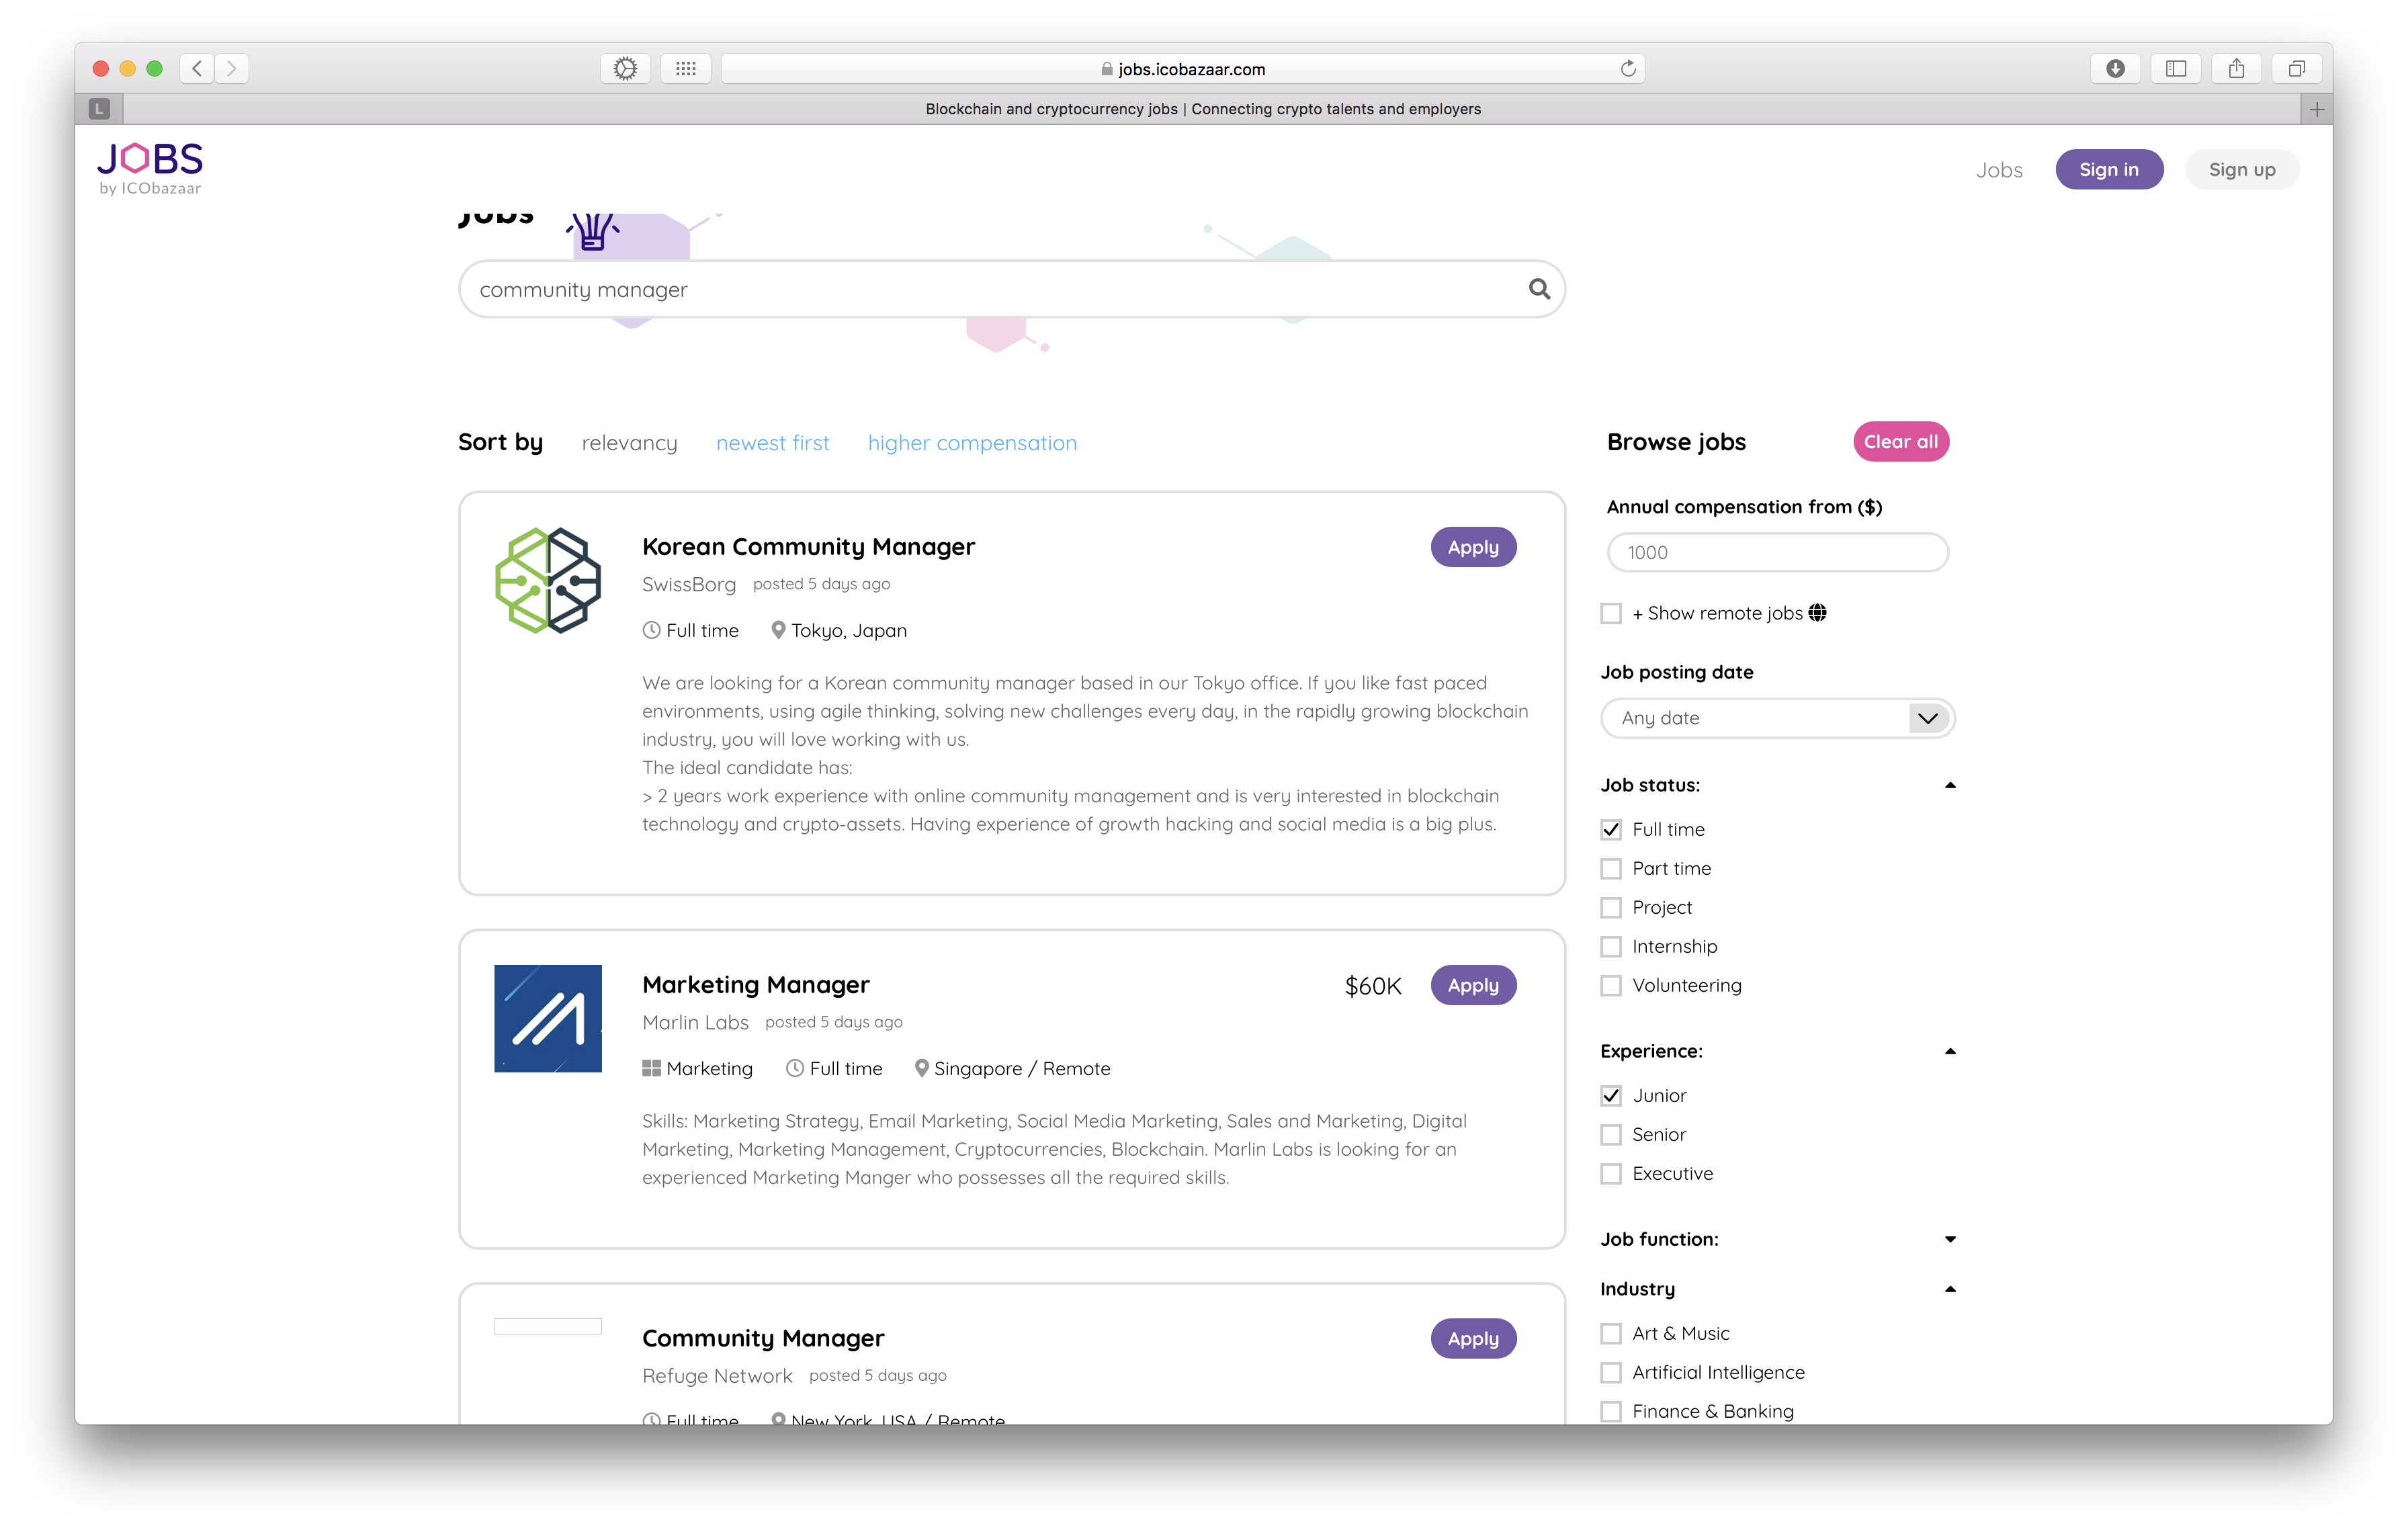Click the annual compensation amount field
This screenshot has width=2408, height=1532.
click(x=1777, y=552)
